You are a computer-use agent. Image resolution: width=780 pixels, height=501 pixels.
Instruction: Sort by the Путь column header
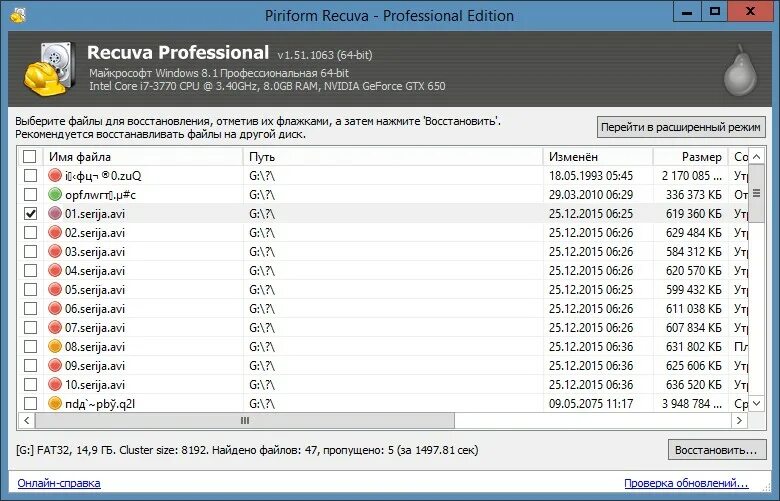pos(393,157)
